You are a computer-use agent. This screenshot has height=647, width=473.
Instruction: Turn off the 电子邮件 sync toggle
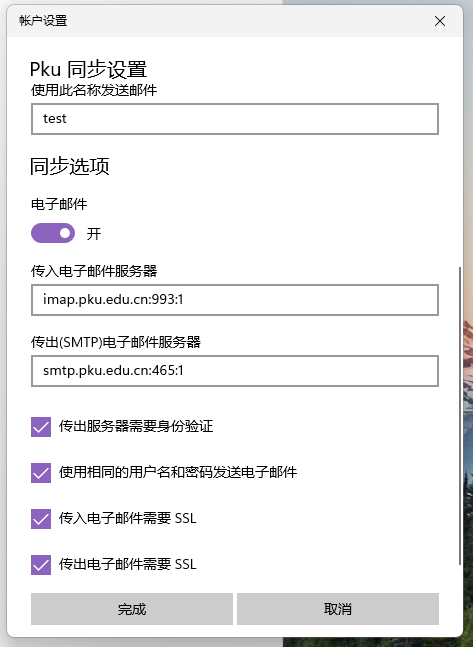tap(53, 233)
